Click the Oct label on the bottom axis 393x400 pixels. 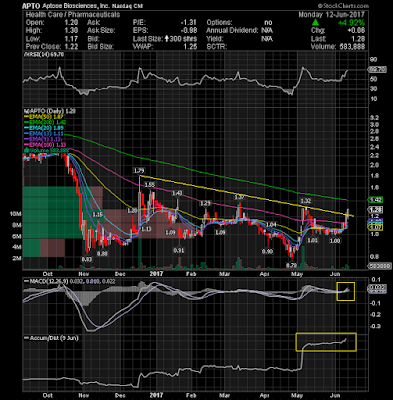tap(48, 396)
